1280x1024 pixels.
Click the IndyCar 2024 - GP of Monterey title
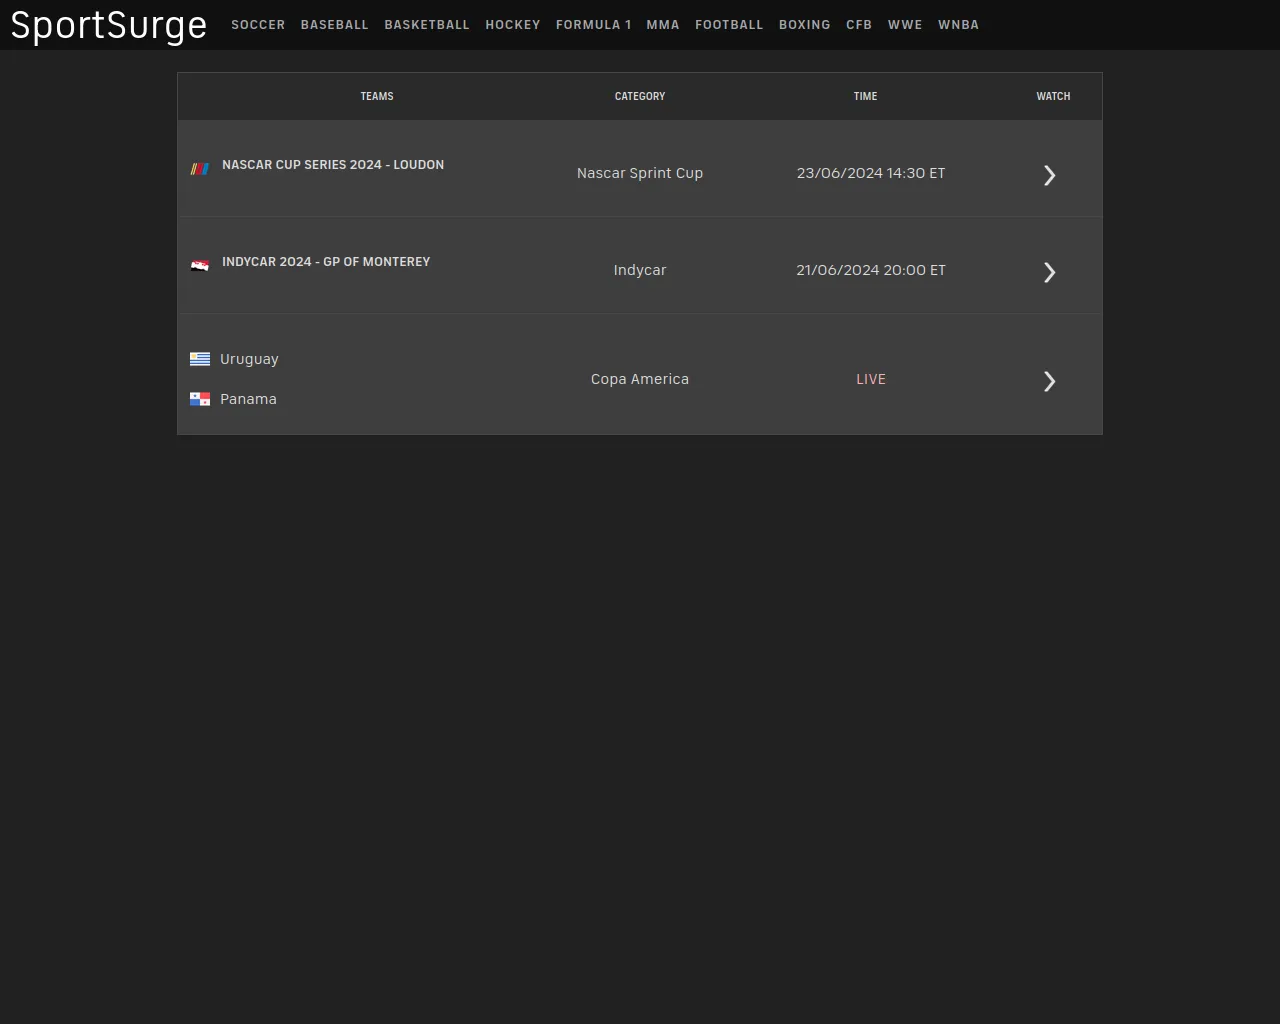326,262
